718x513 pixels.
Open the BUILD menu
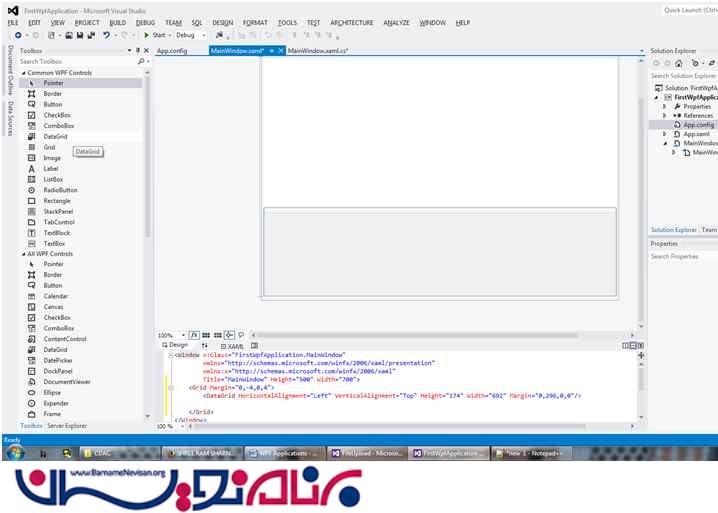click(118, 22)
